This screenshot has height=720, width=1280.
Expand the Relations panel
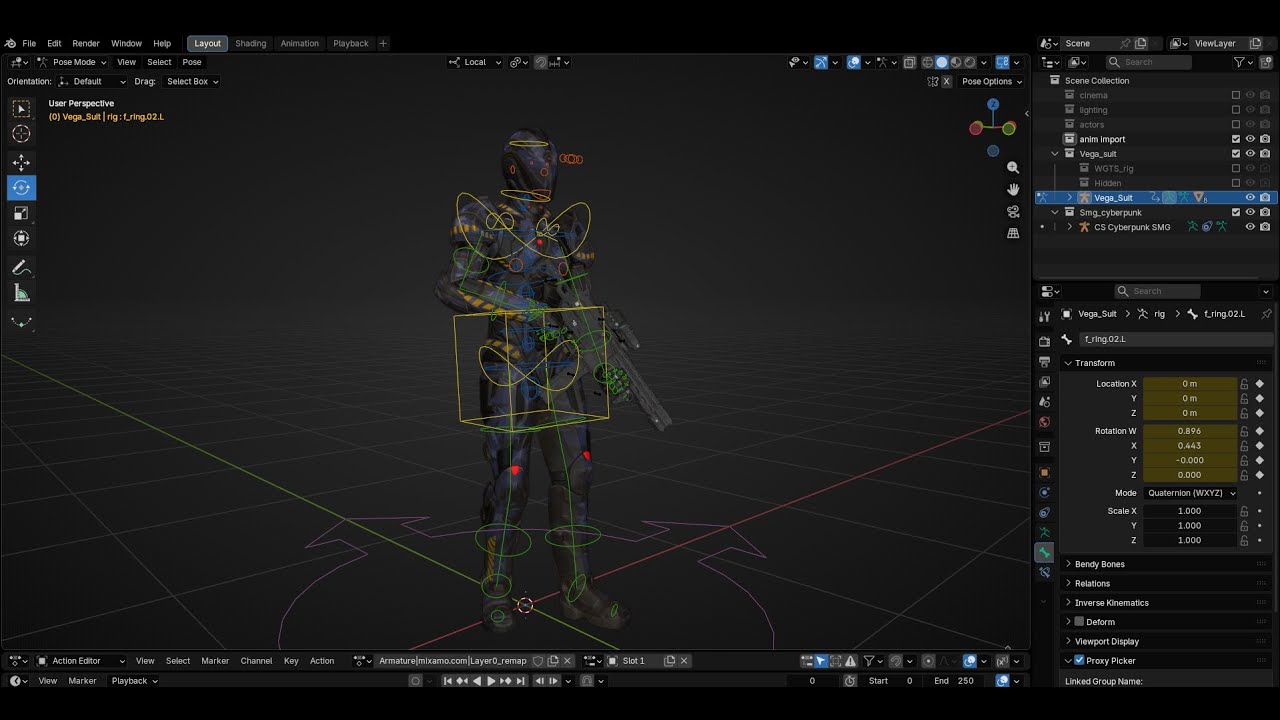tap(1092, 584)
